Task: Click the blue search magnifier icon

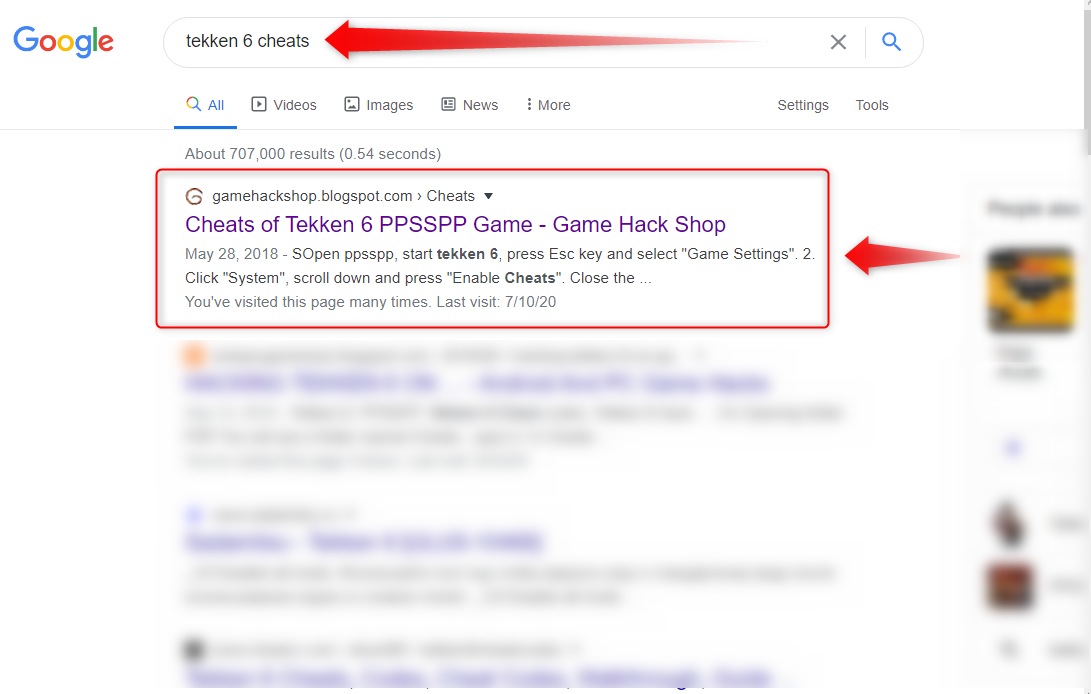Action: click(890, 42)
